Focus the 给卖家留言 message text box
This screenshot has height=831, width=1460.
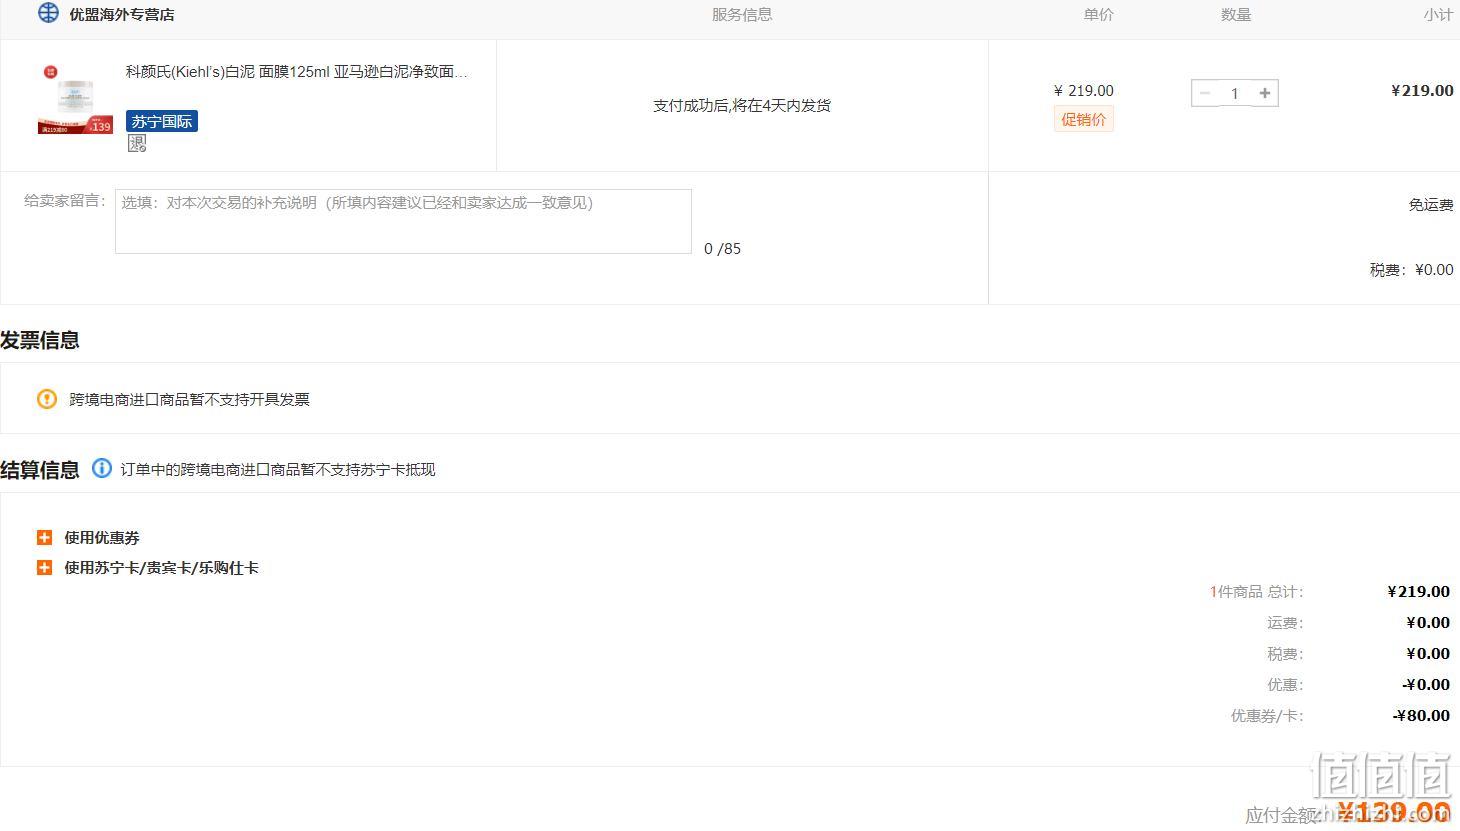pos(403,221)
